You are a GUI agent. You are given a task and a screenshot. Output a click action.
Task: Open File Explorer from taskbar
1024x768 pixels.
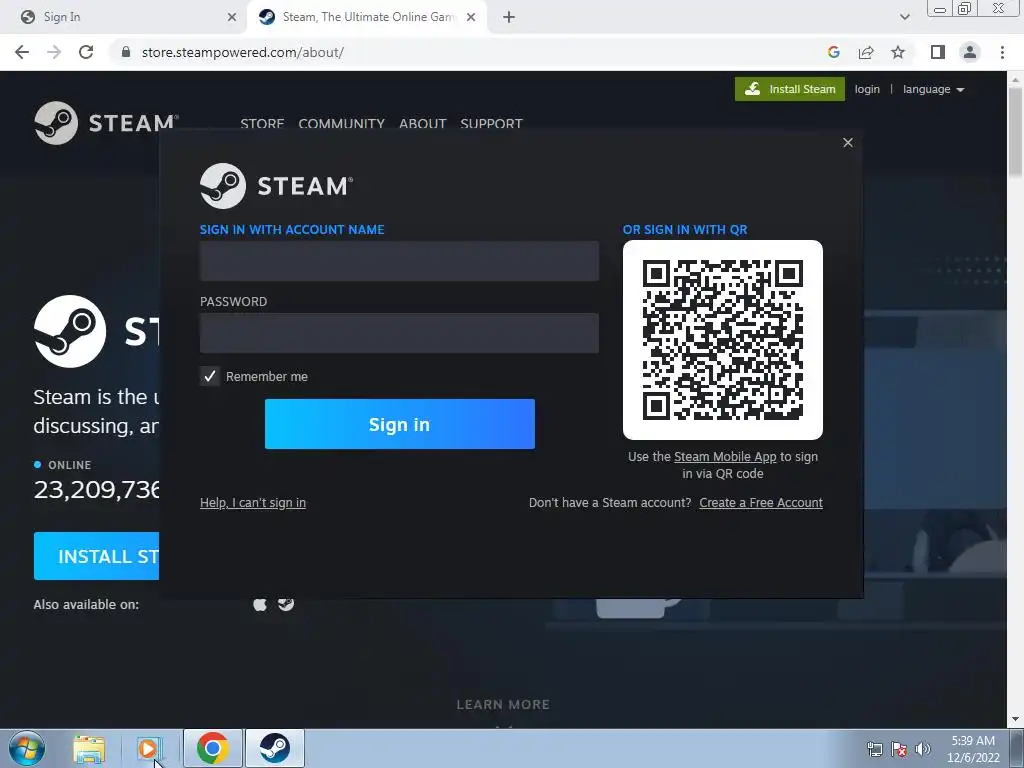point(89,748)
